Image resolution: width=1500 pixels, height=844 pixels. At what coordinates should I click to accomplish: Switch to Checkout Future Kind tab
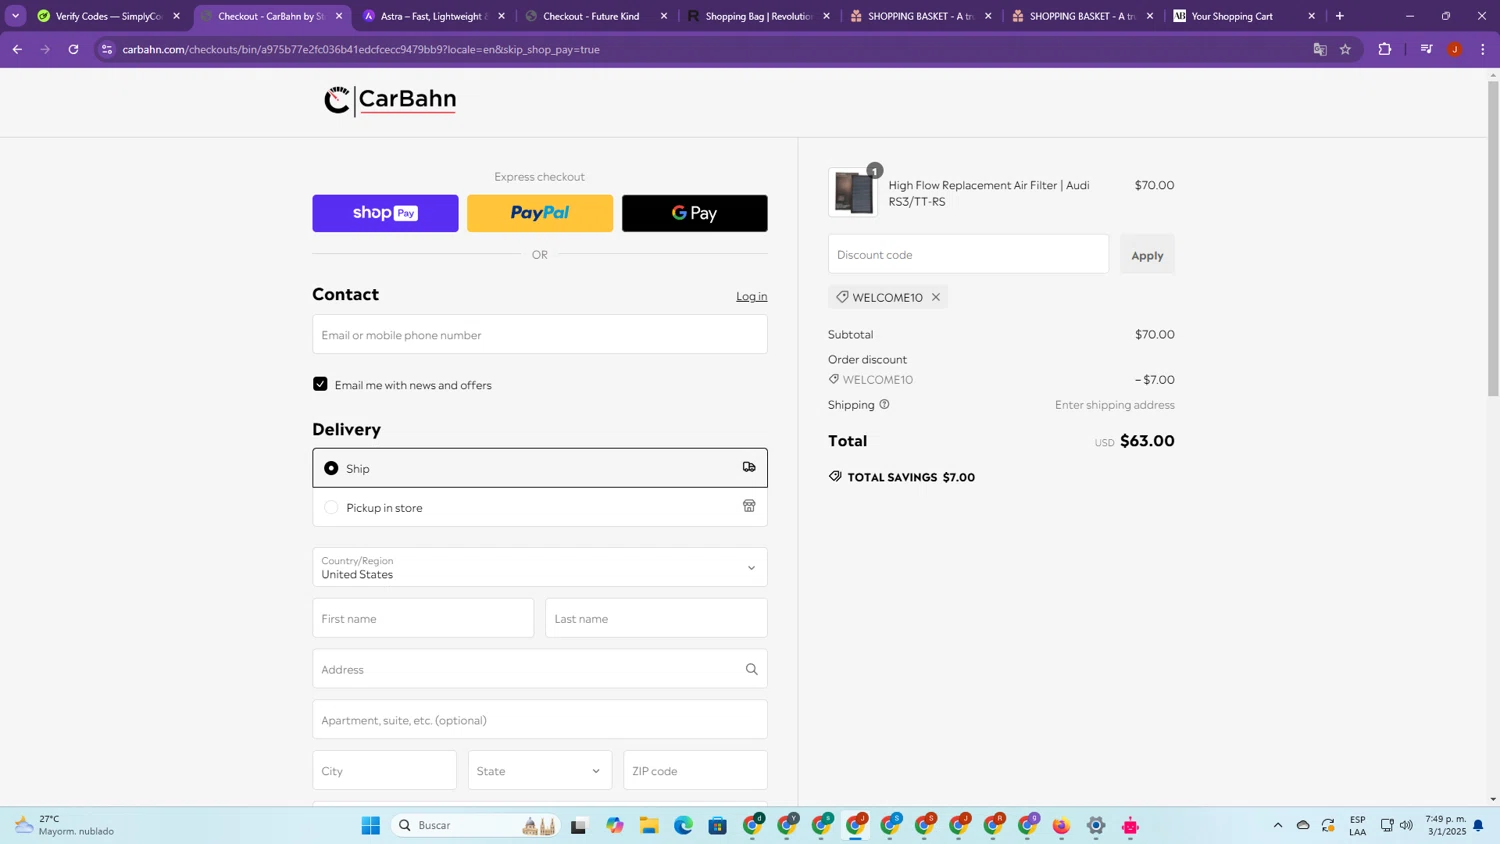coord(597,16)
